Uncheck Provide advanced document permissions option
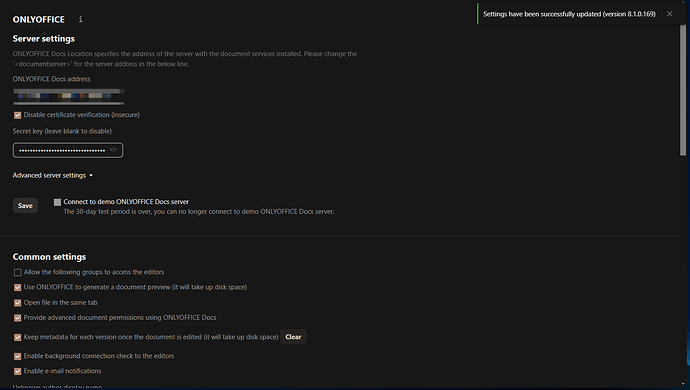 tap(18, 318)
